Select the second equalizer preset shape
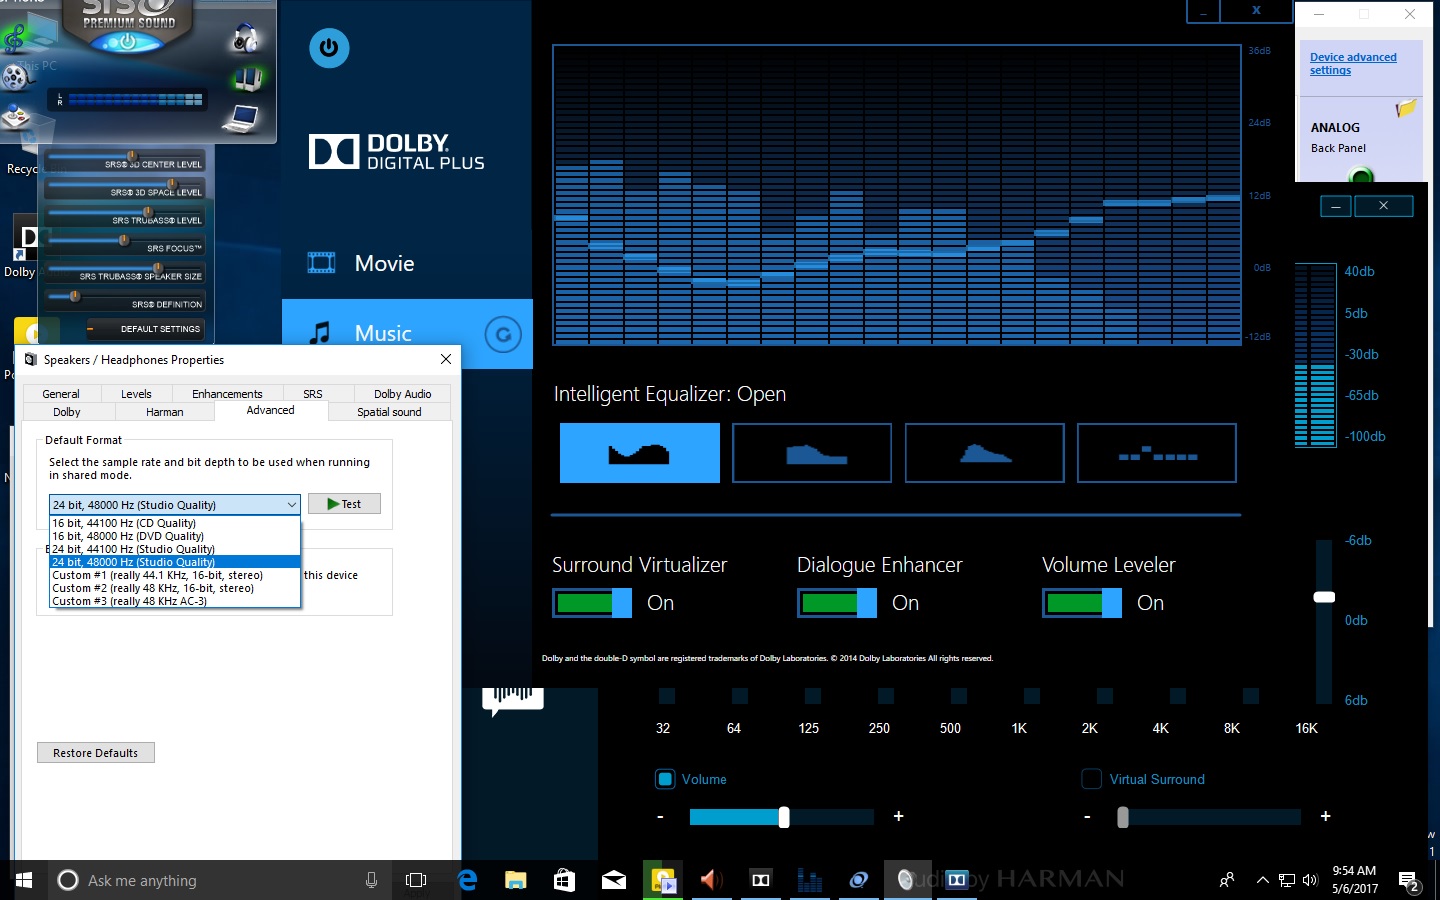The width and height of the screenshot is (1440, 900). [812, 453]
